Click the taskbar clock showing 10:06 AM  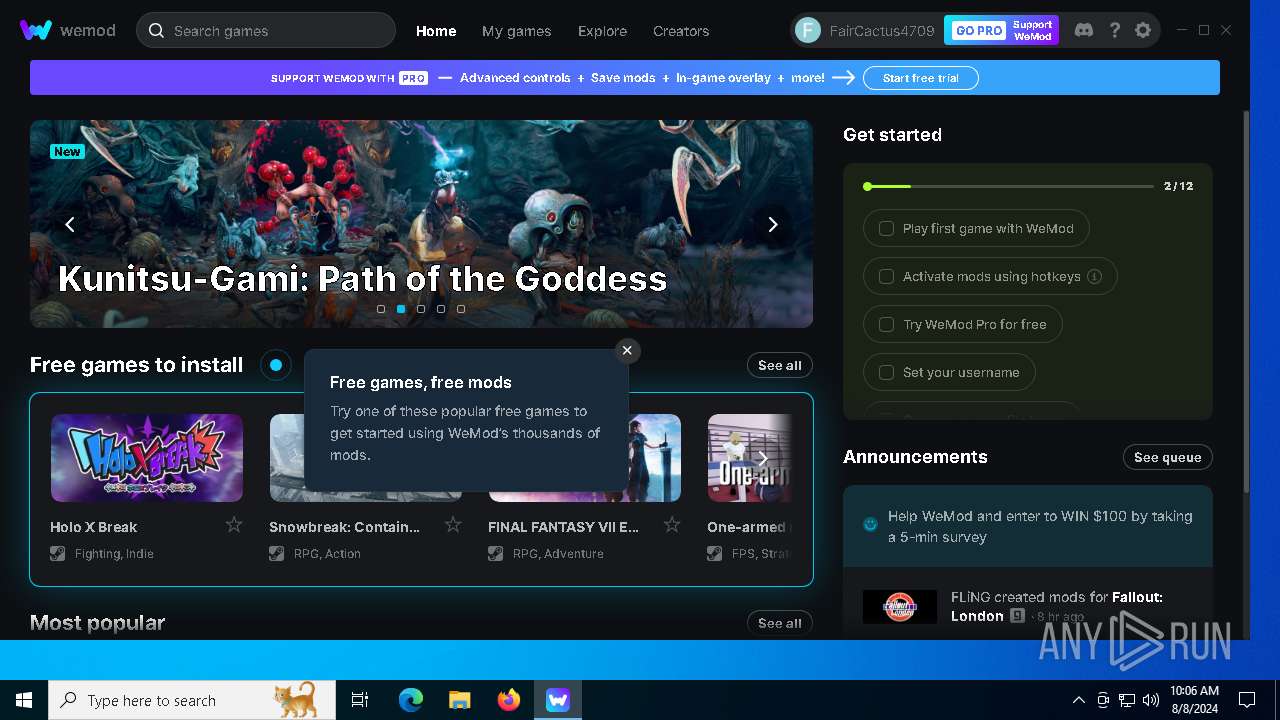coord(1194,700)
